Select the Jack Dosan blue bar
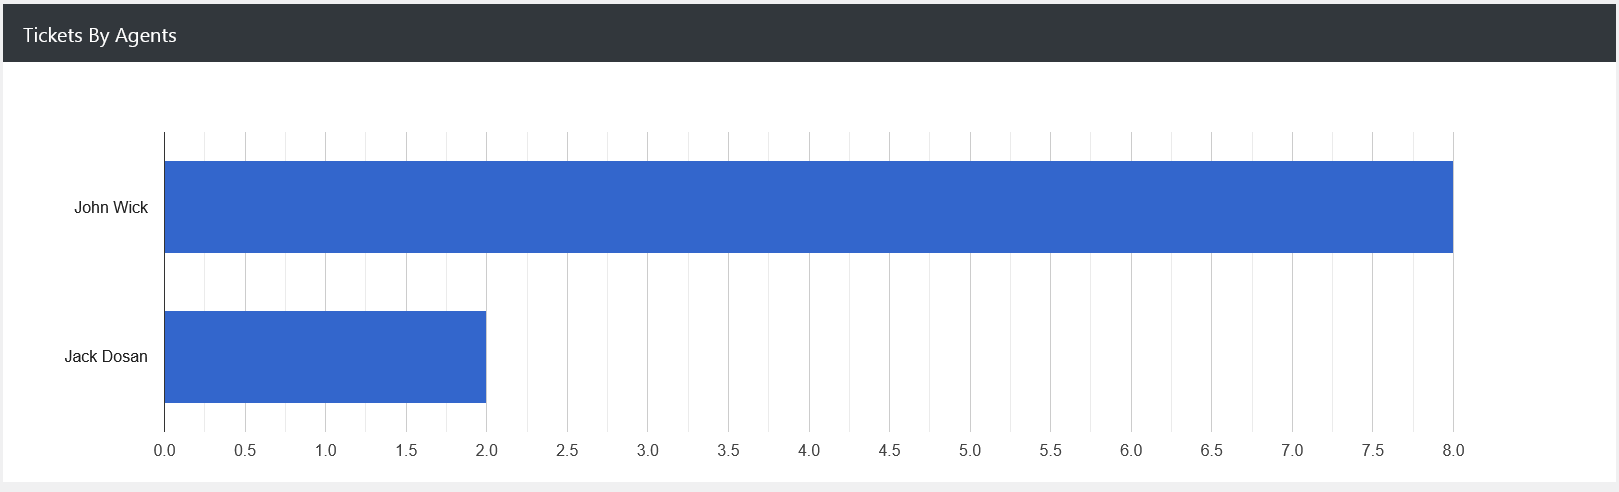1619x492 pixels. pyautogui.click(x=325, y=357)
